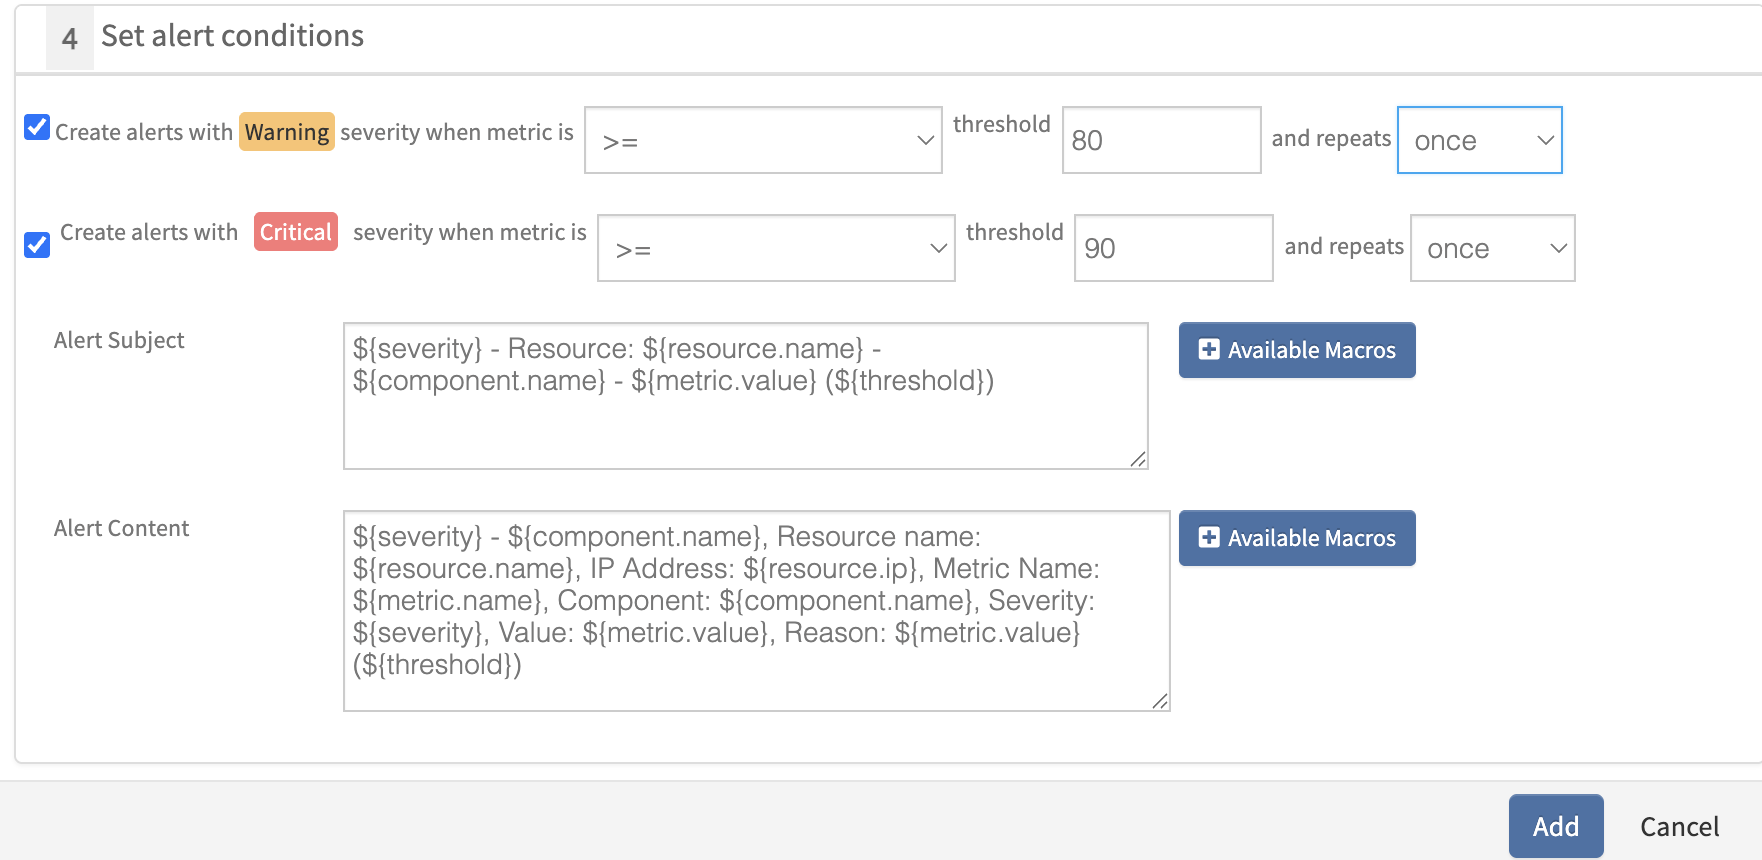Uncheck the Warning severity alert checkbox
This screenshot has height=860, width=1762.
37,128
